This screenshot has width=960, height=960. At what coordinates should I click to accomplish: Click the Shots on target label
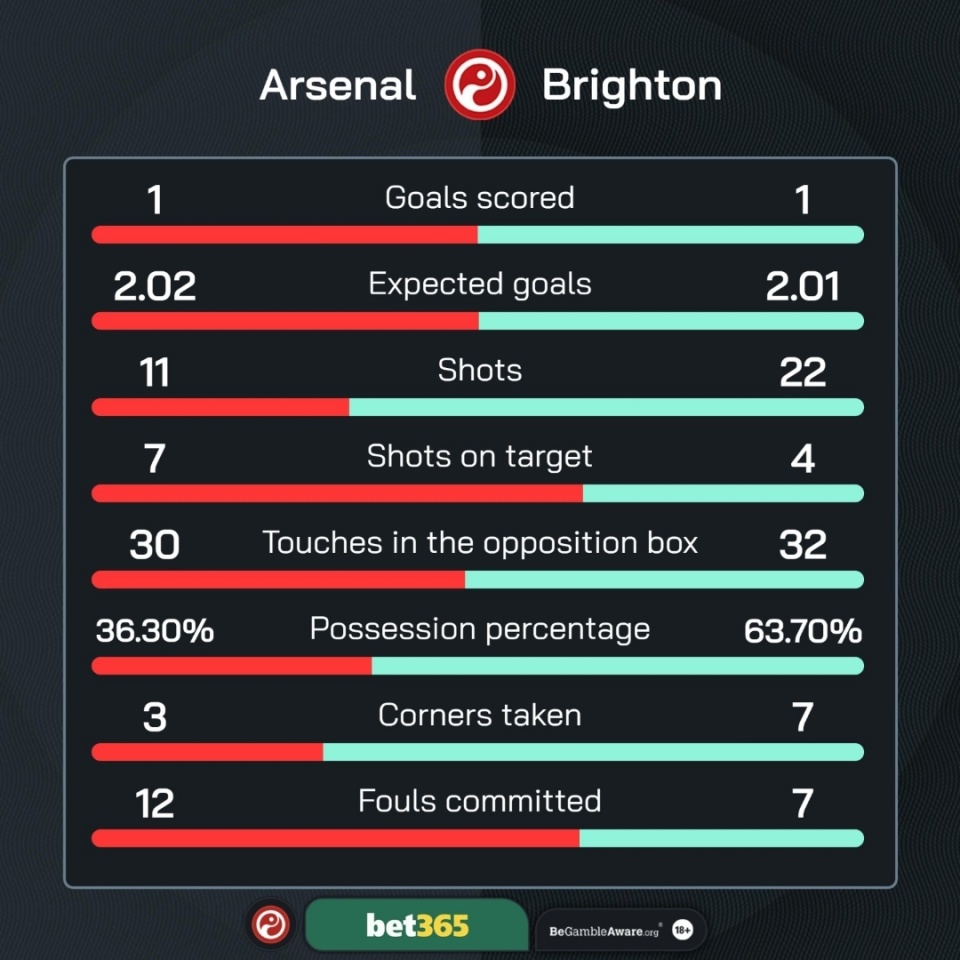coord(480,457)
